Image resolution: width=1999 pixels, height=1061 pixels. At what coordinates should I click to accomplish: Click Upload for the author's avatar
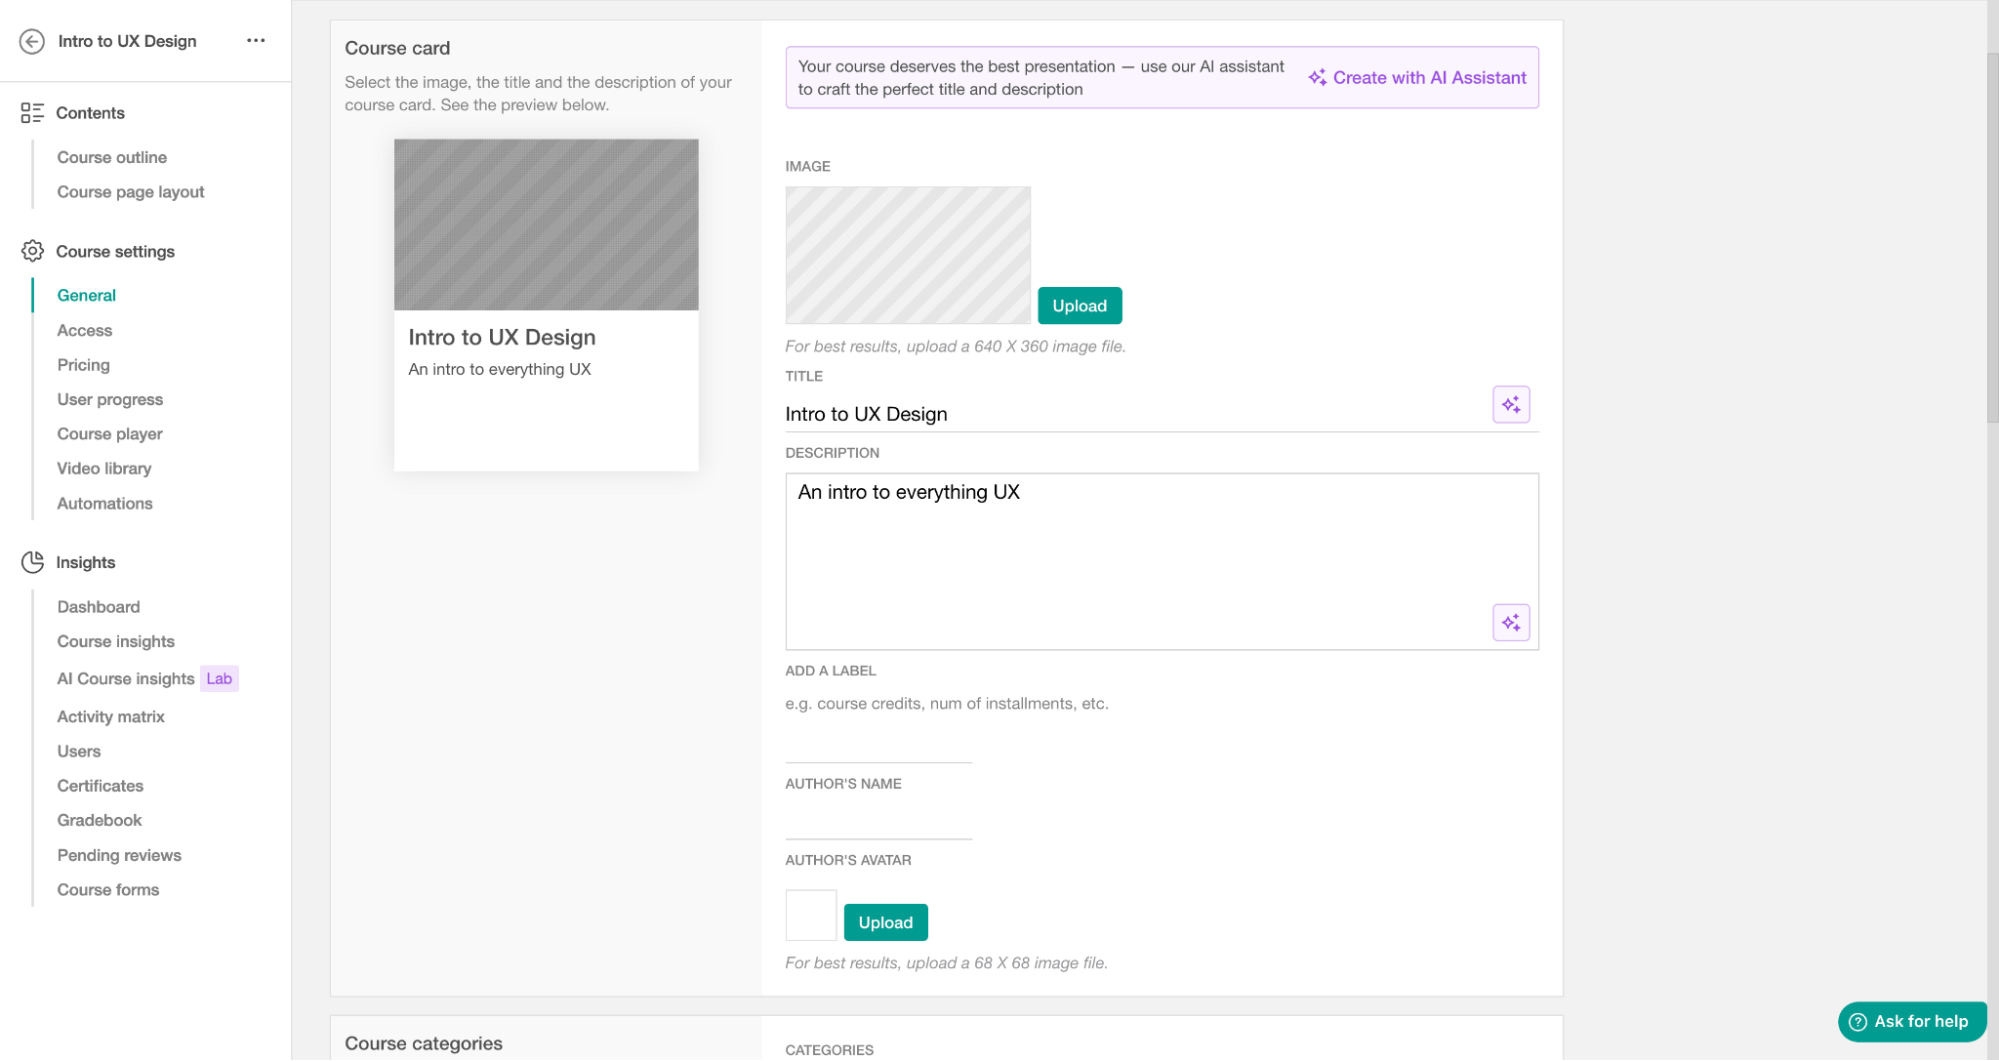885,922
